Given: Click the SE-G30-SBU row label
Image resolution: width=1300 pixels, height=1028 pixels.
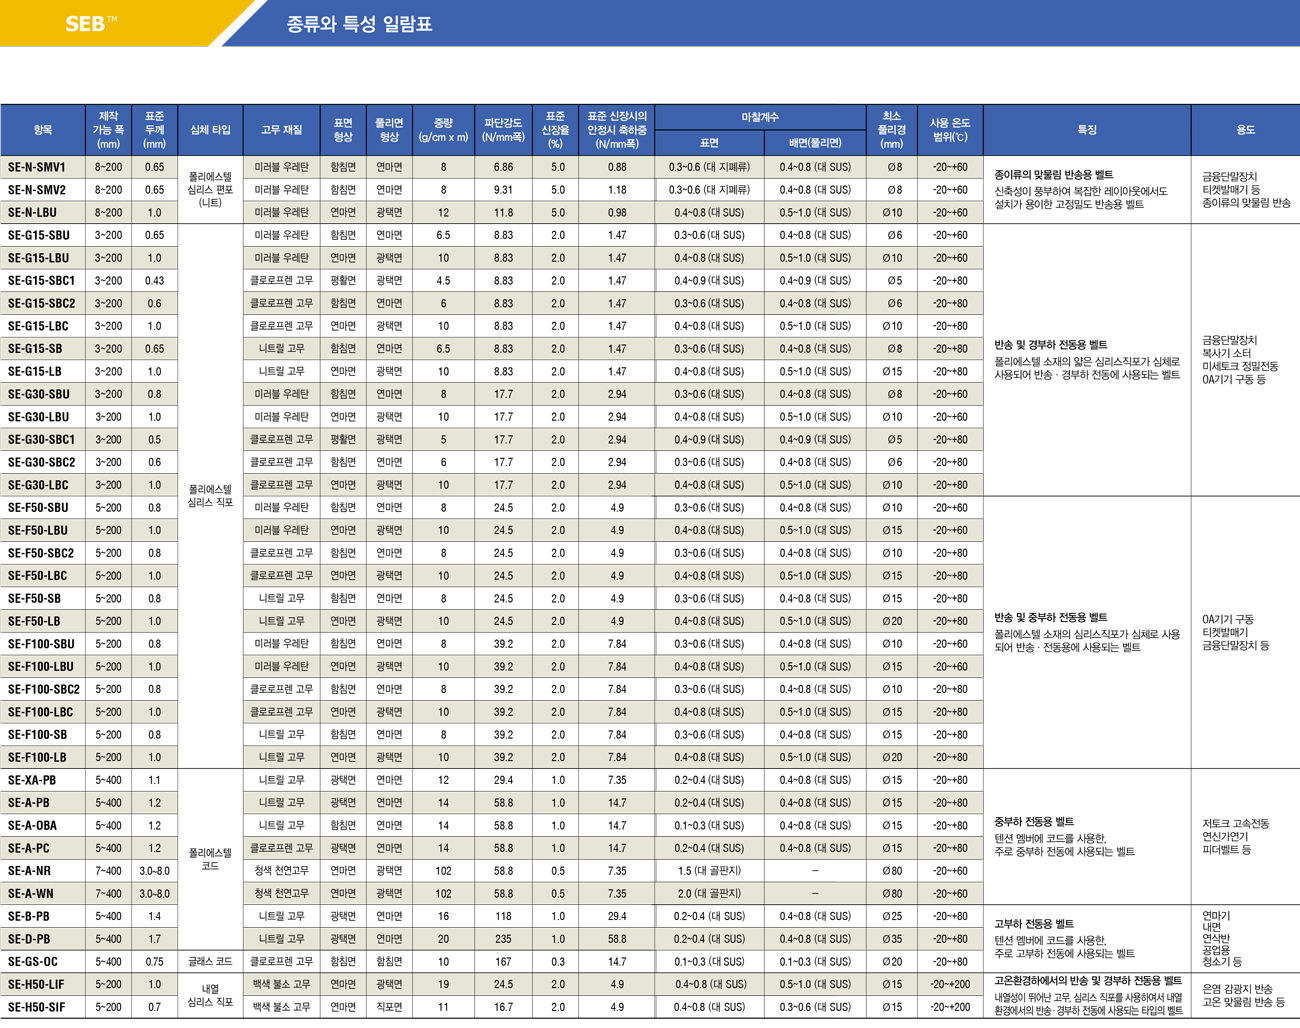Looking at the screenshot, I should tap(39, 395).
